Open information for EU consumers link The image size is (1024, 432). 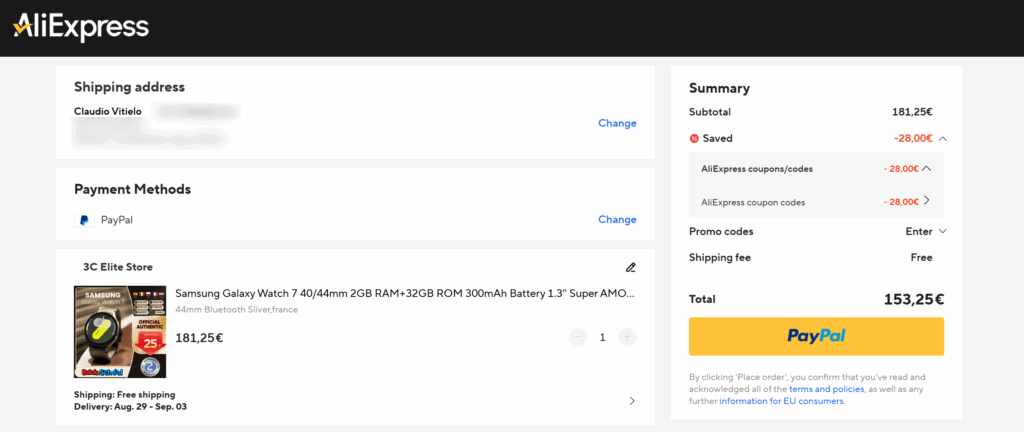point(782,401)
